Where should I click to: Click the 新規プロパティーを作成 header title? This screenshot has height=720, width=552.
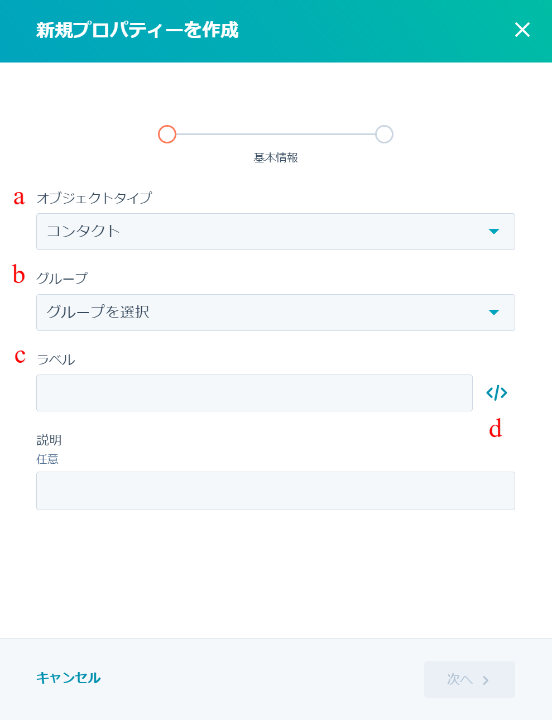tap(137, 30)
